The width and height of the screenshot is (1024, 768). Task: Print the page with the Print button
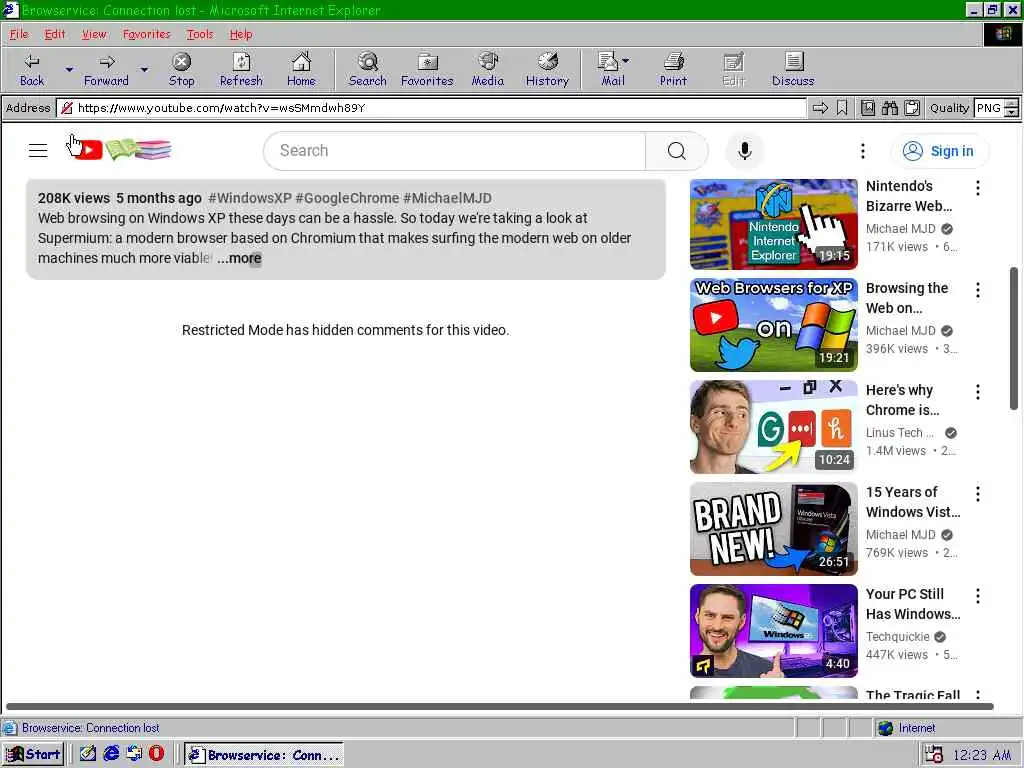tap(673, 70)
